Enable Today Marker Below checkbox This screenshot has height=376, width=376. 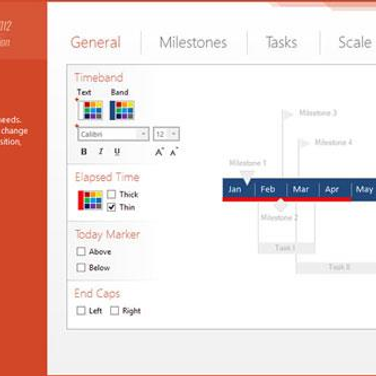coord(81,267)
